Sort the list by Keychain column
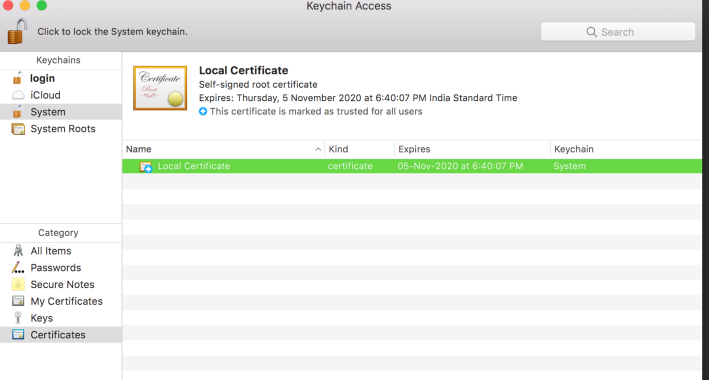Screen dimensions: 709x380 [626, 149]
